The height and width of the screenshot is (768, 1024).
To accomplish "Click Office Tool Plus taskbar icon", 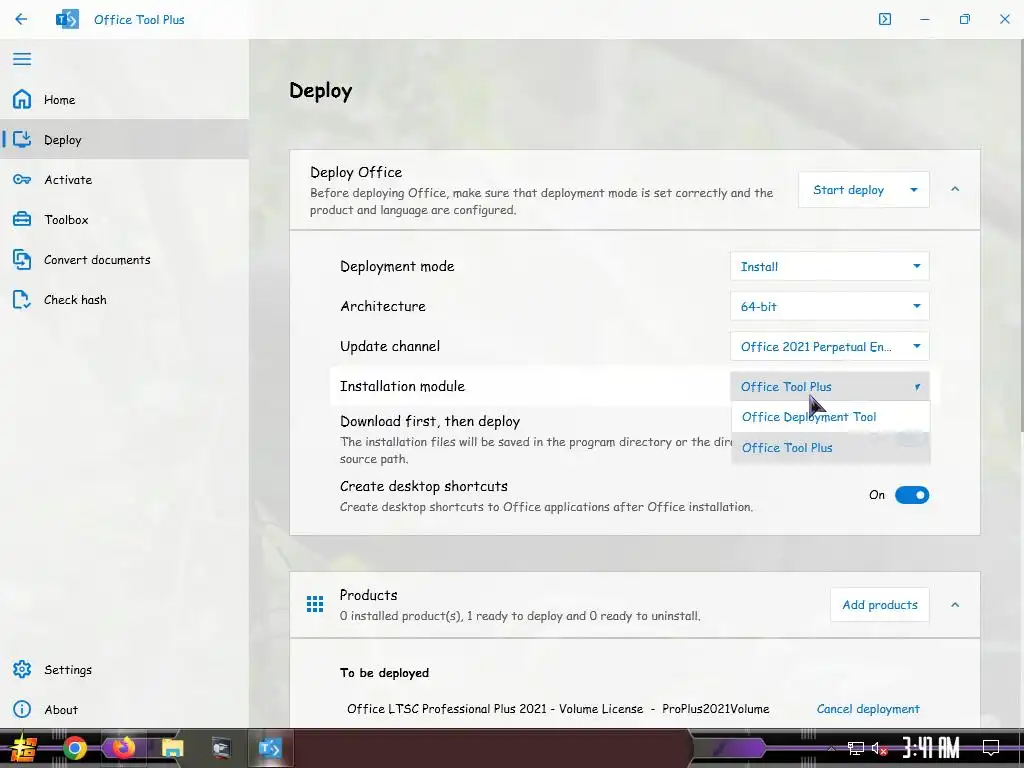I will [269, 748].
